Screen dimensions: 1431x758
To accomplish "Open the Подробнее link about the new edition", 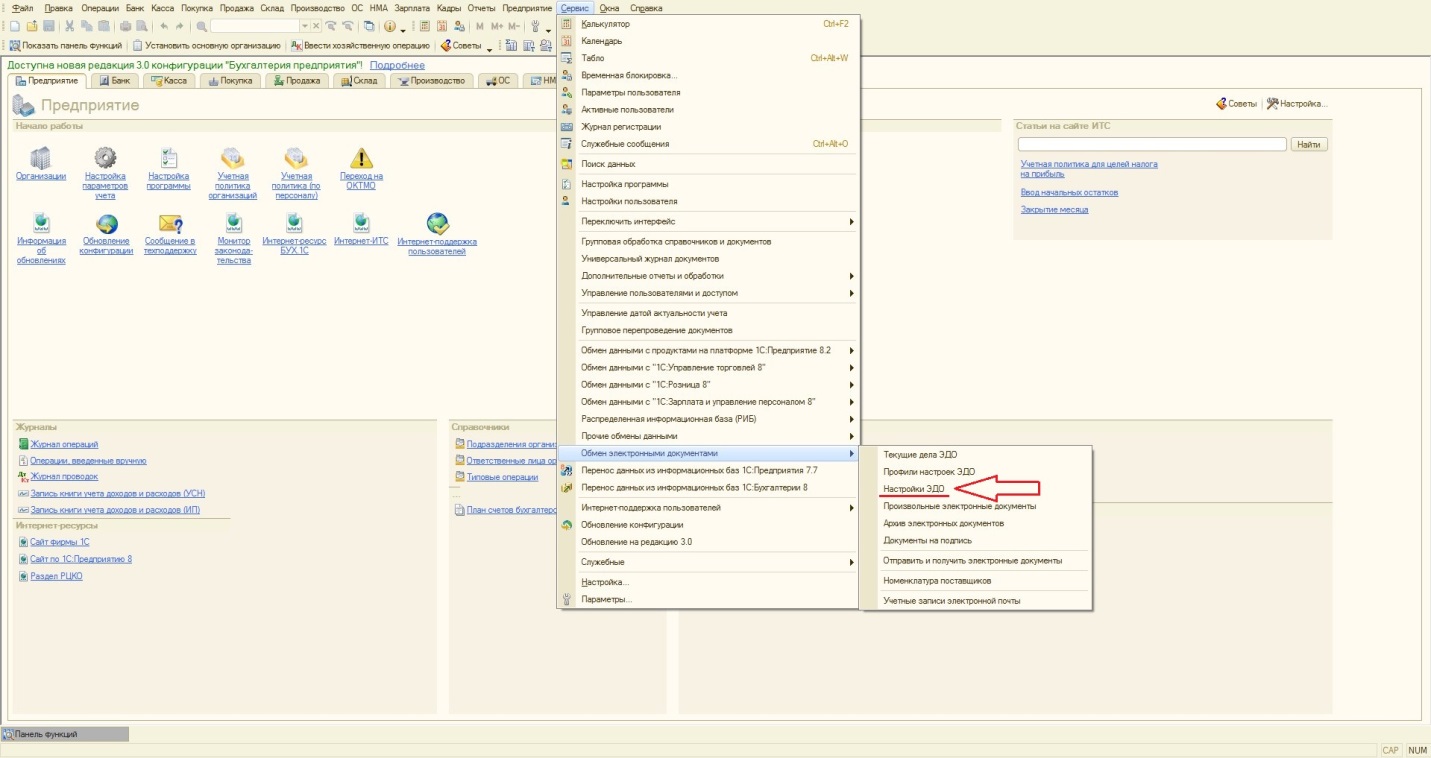I will (397, 65).
